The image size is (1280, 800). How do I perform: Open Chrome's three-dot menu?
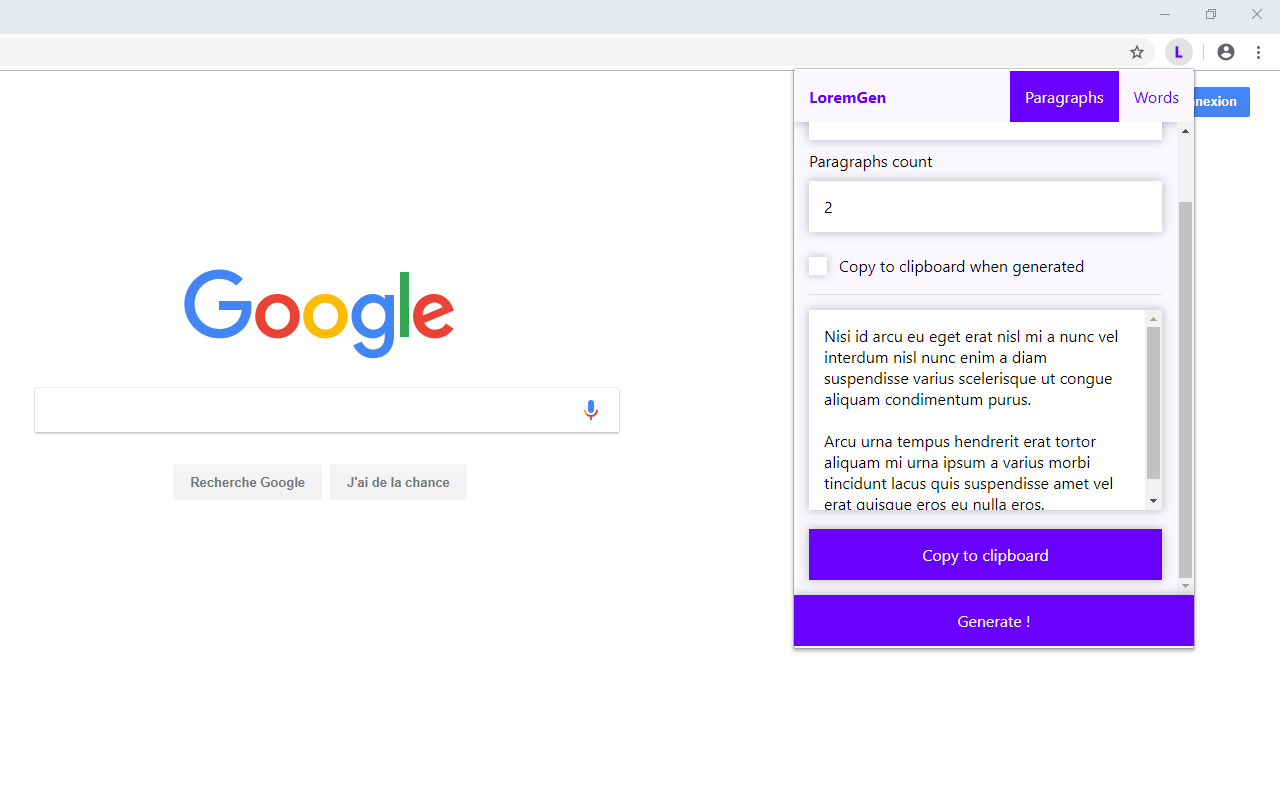click(1259, 52)
